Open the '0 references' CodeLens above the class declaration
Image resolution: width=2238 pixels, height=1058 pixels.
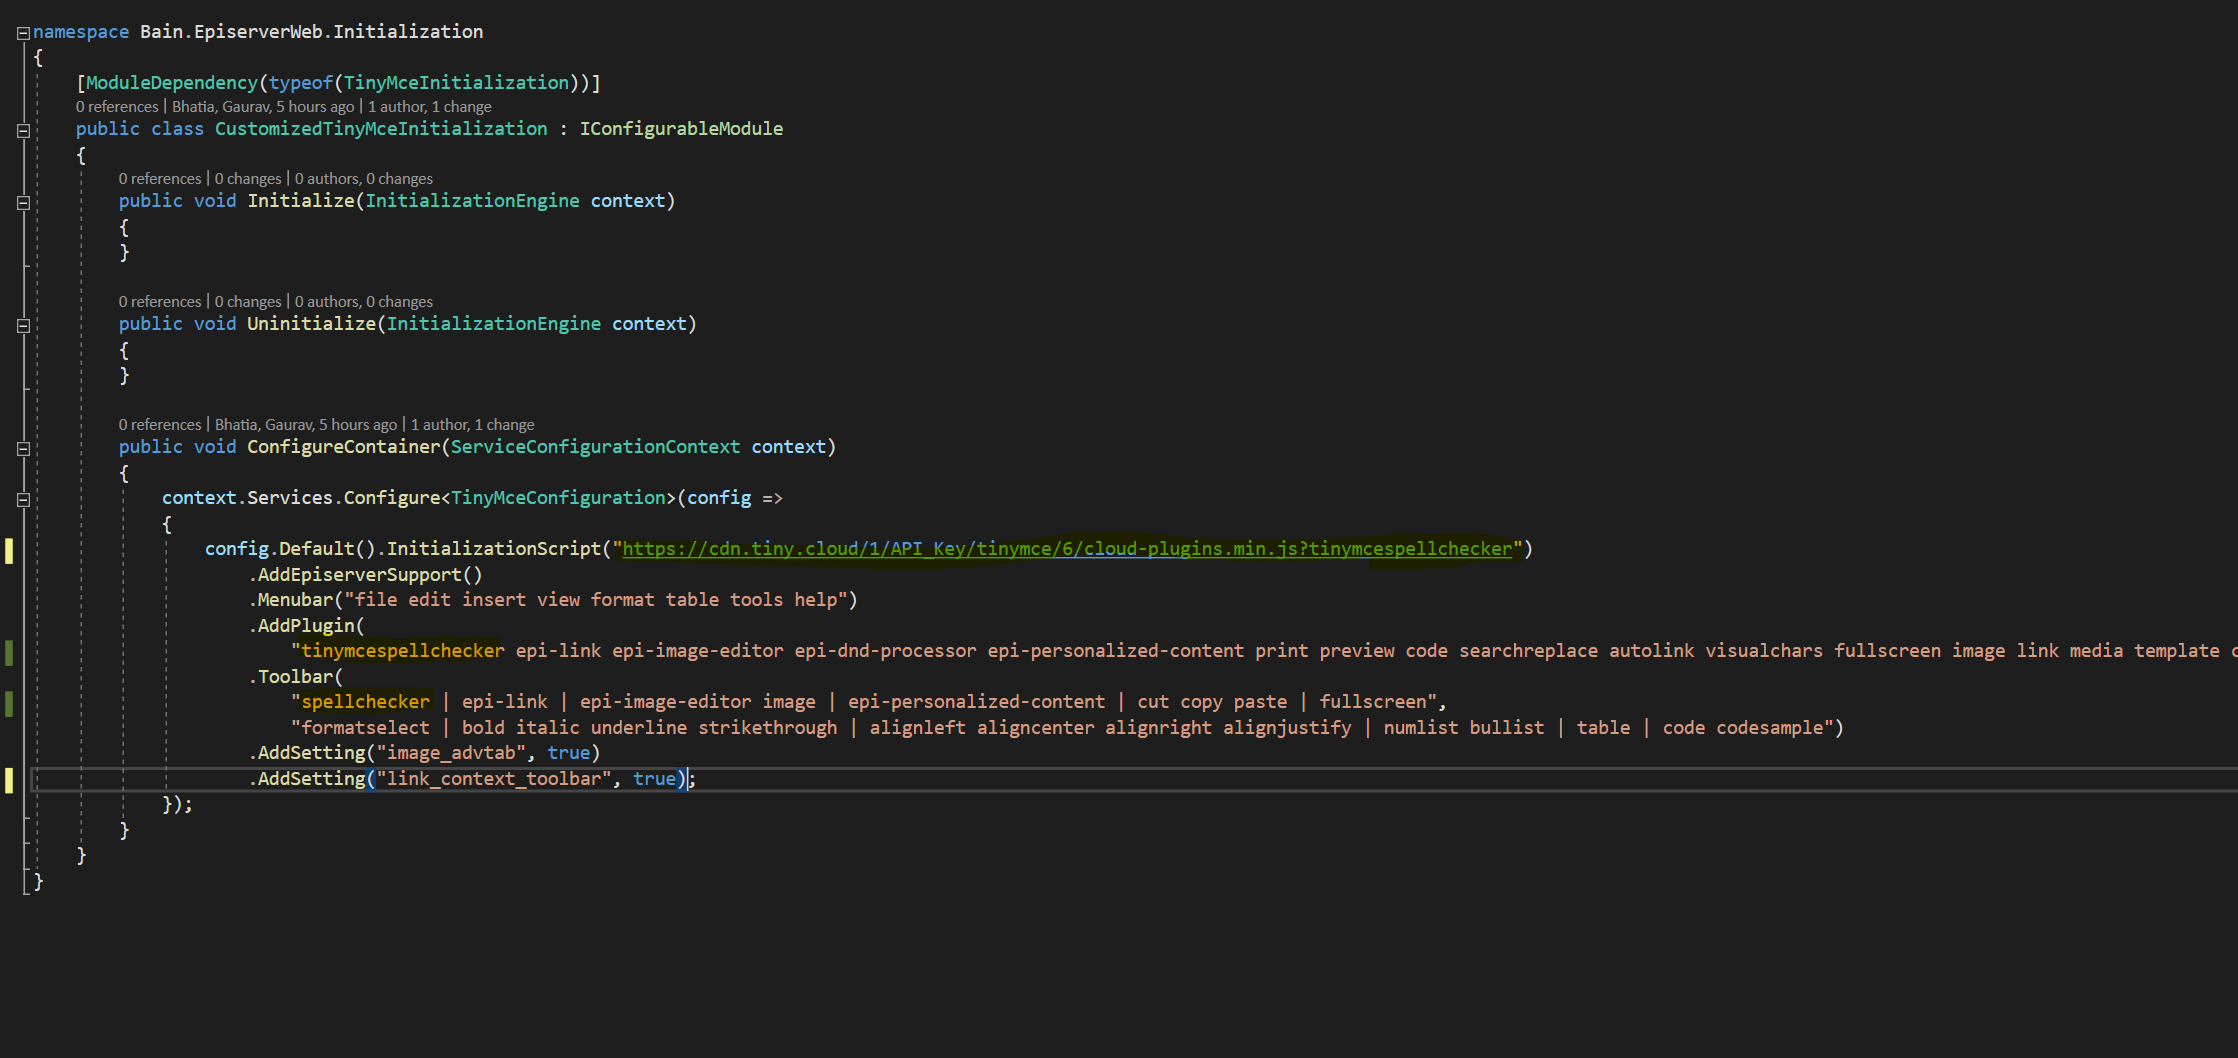tap(117, 107)
